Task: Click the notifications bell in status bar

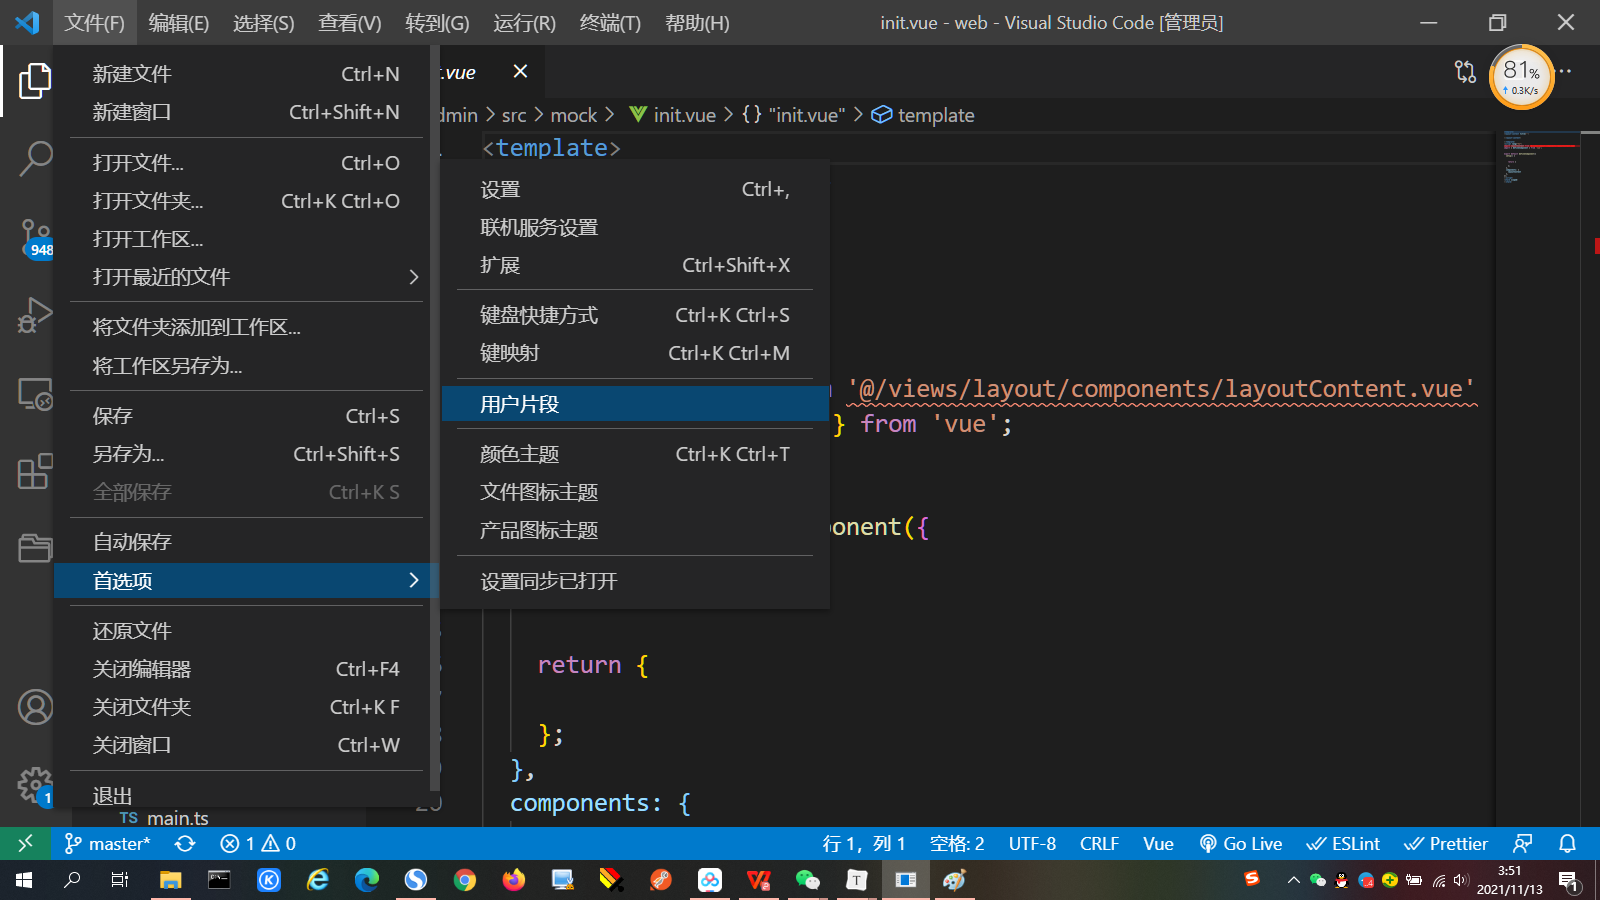Action: pos(1567,844)
